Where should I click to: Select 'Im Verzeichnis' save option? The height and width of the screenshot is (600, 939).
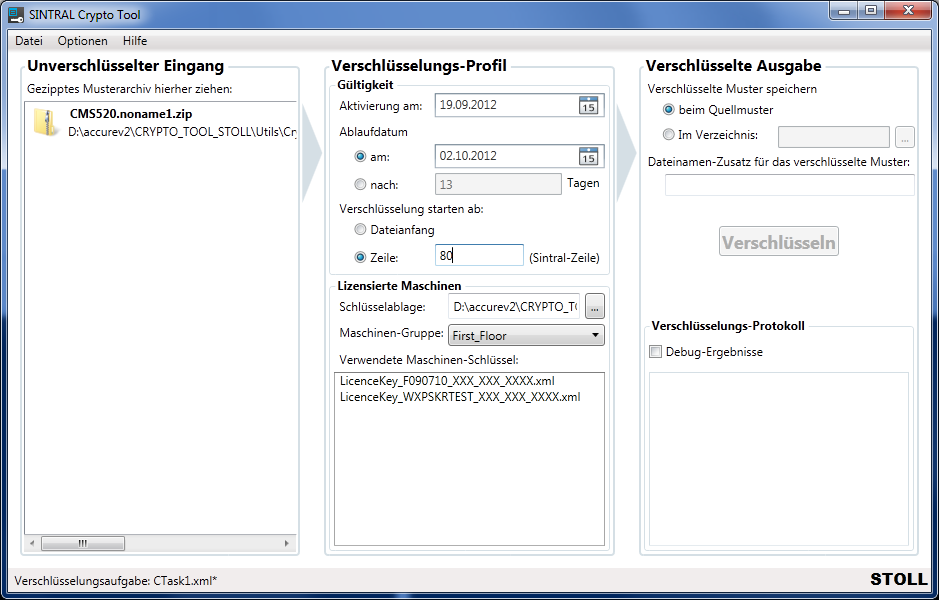(669, 136)
